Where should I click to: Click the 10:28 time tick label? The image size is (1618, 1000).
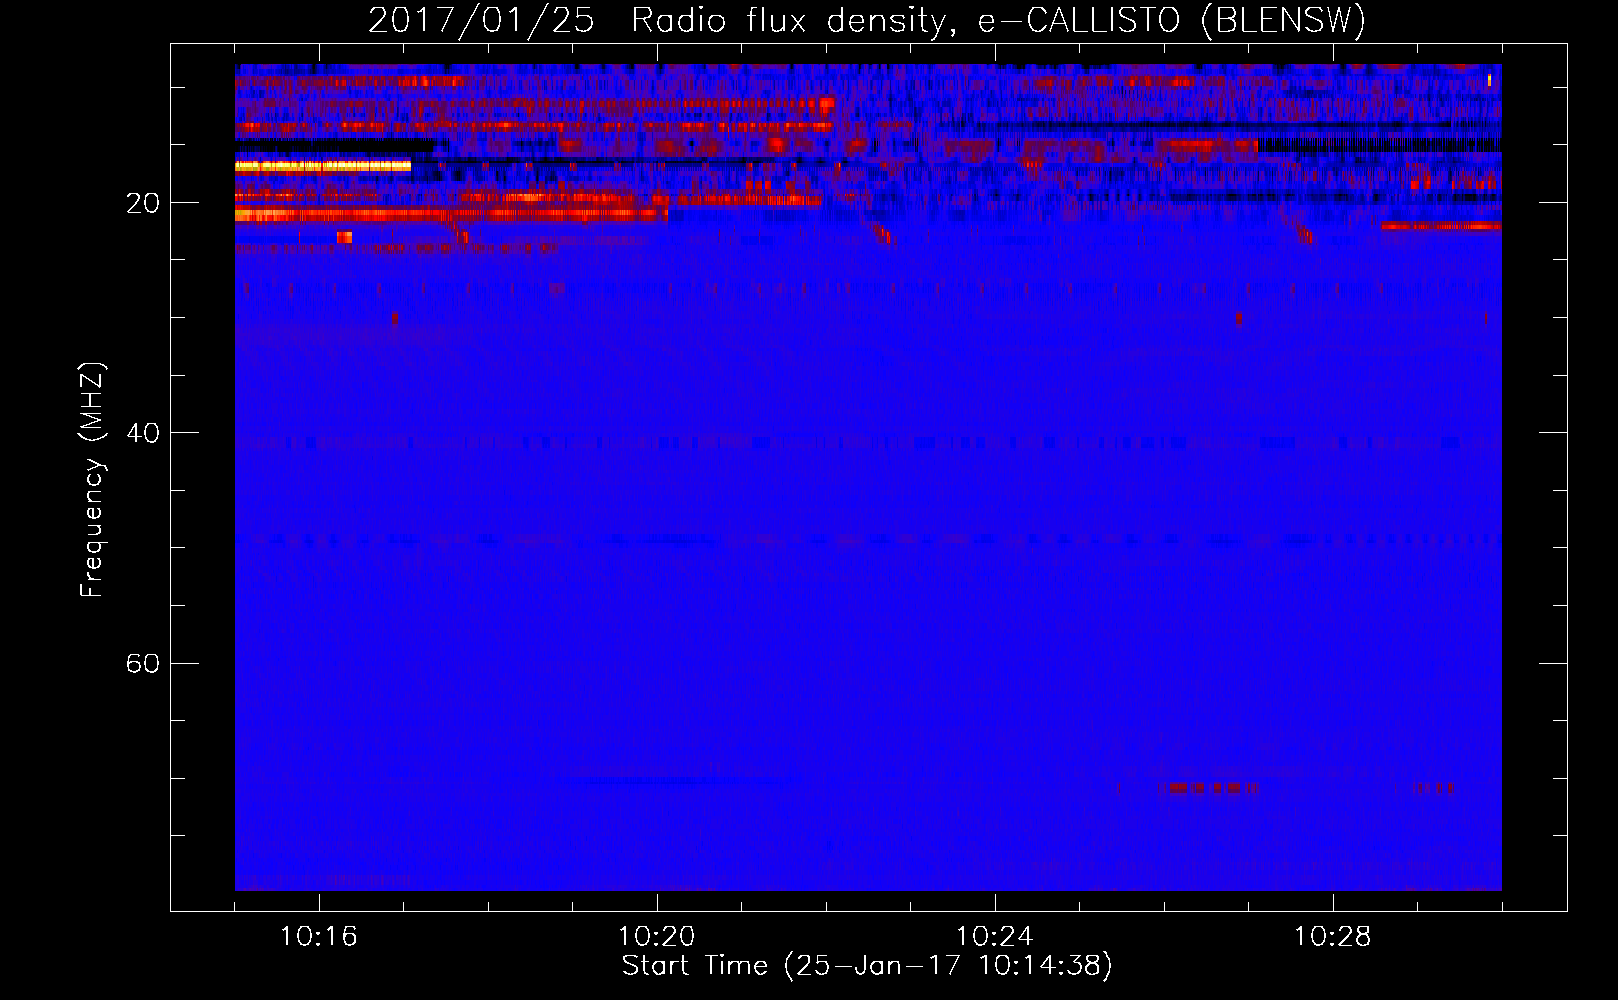[1333, 937]
